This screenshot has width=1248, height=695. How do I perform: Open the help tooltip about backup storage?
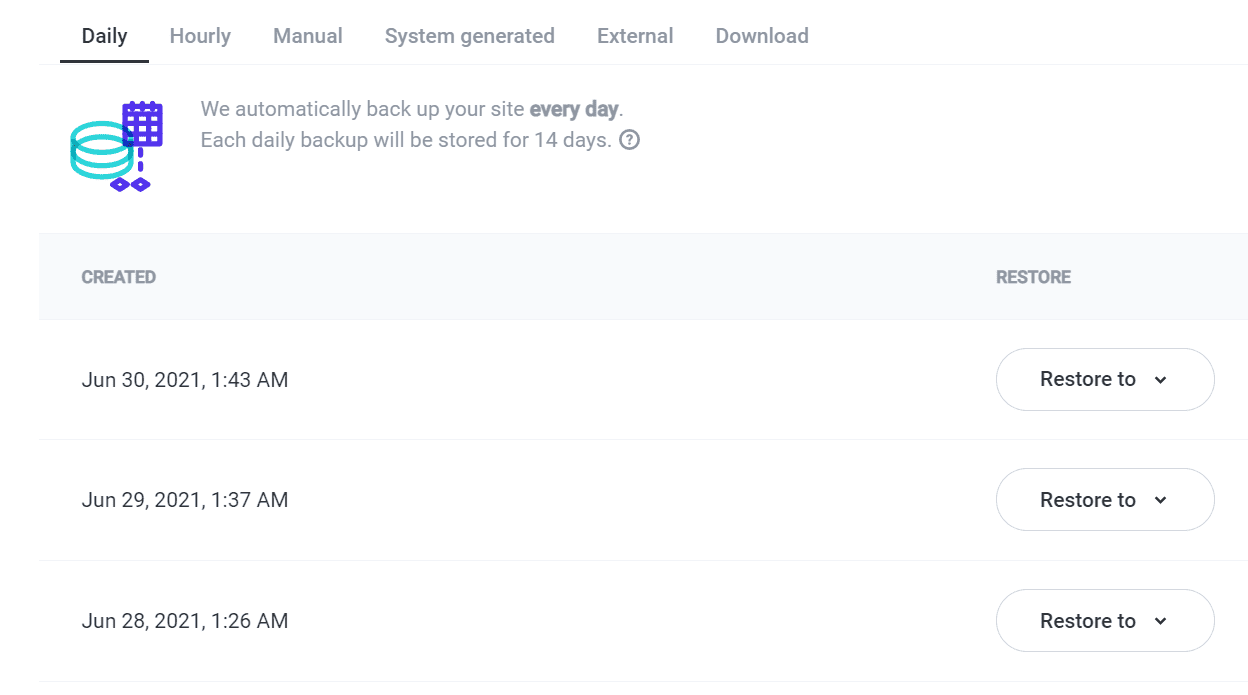[629, 140]
